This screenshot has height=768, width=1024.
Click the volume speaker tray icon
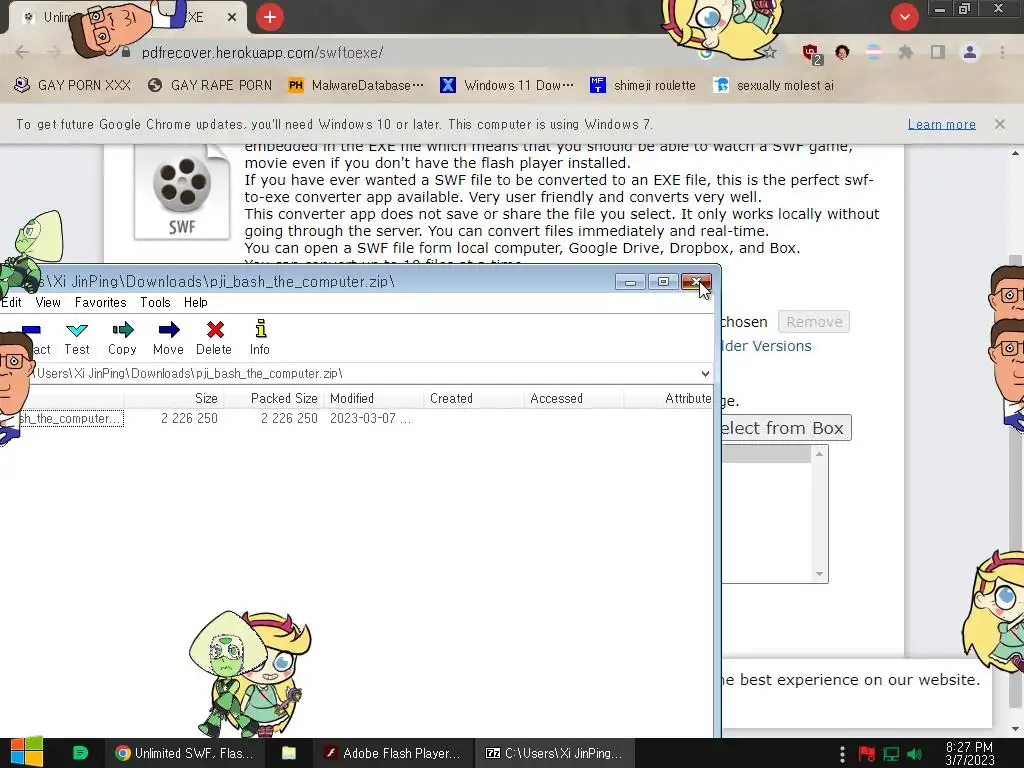point(914,754)
